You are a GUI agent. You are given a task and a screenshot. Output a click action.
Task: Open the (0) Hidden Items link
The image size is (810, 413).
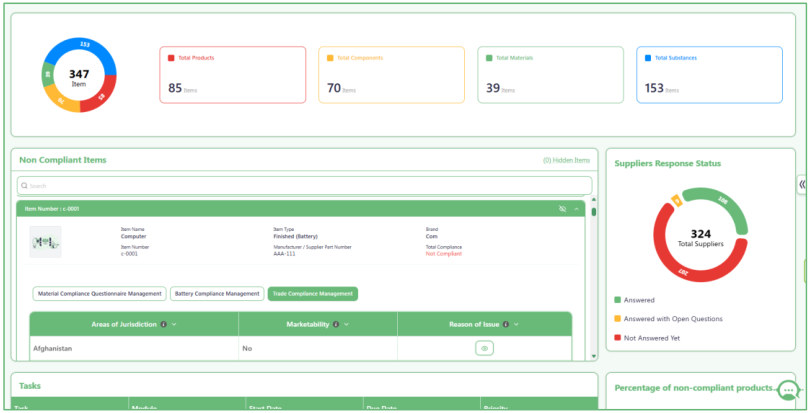tap(566, 160)
